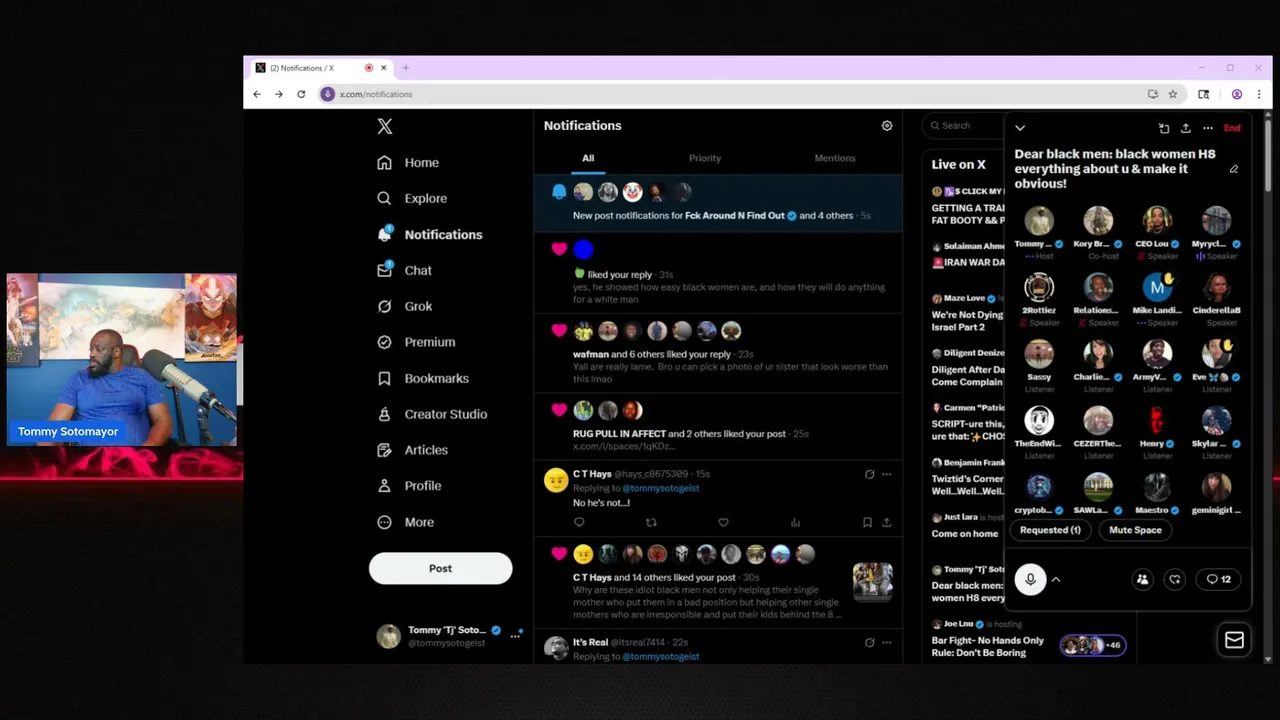
Task: Collapse the Space panel chevron
Action: (x=1020, y=128)
